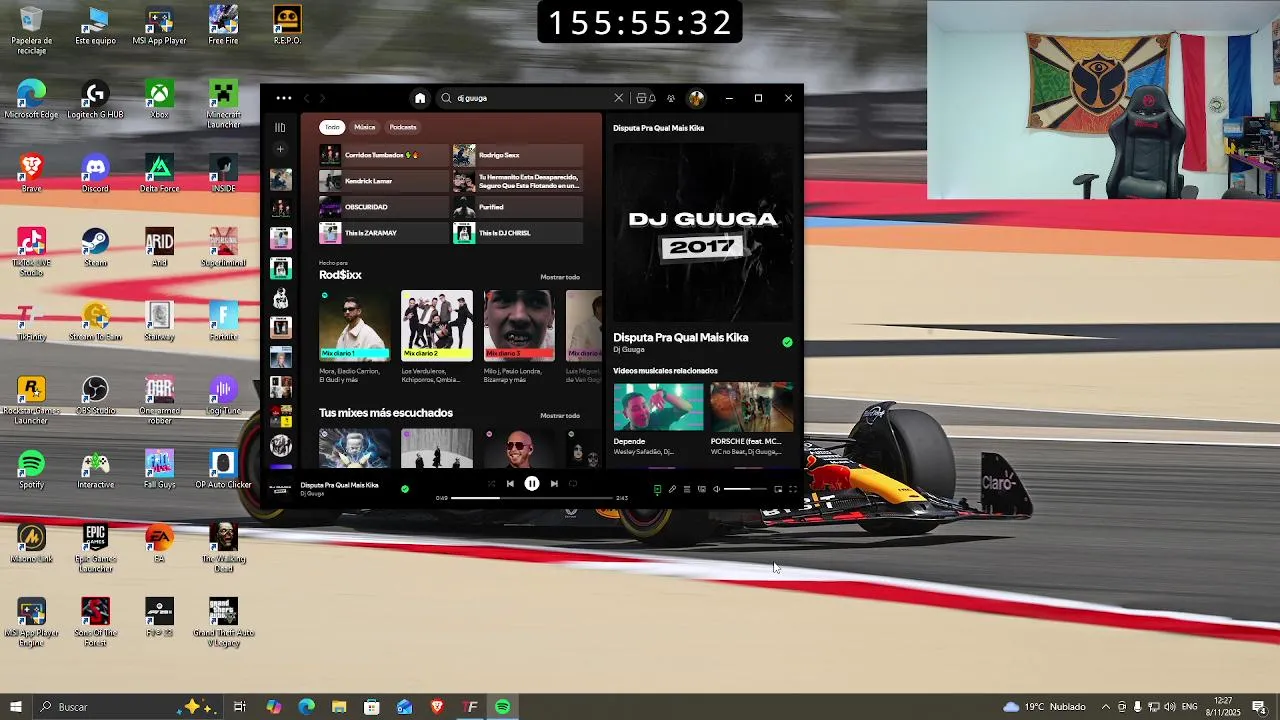Open 'Dj Guuga' artist link in panel
The image size is (1280, 720).
pyautogui.click(x=628, y=350)
